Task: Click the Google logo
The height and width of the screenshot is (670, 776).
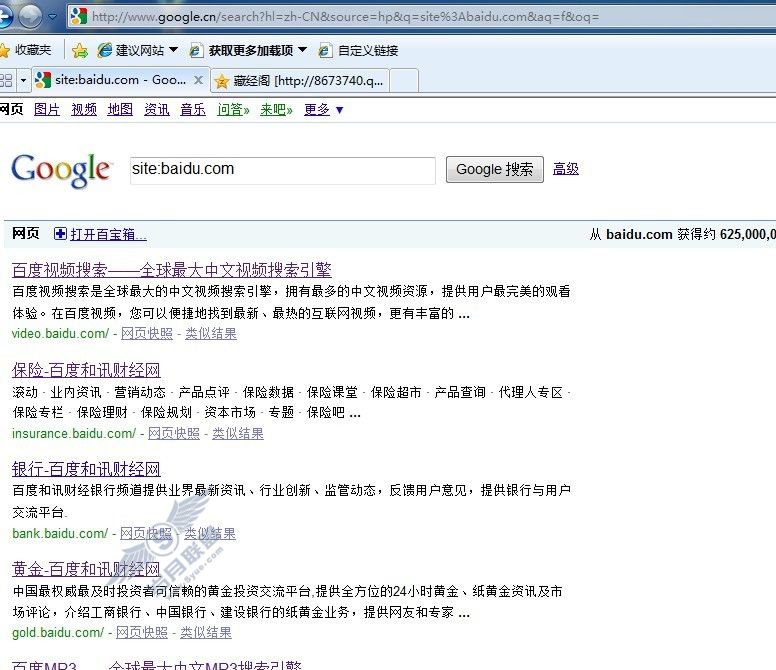Action: tap(61, 170)
